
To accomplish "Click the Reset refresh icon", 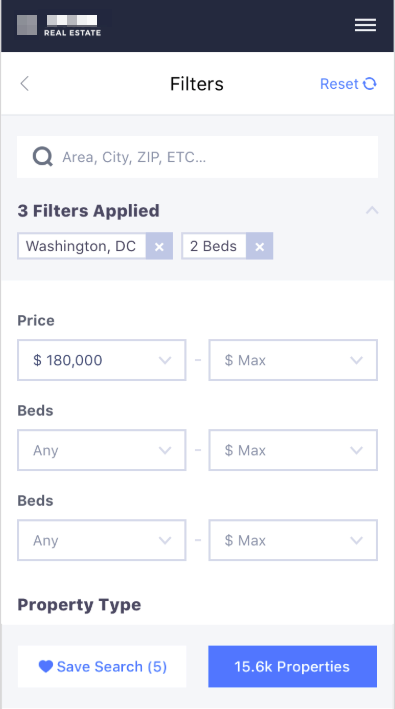I will click(x=370, y=84).
